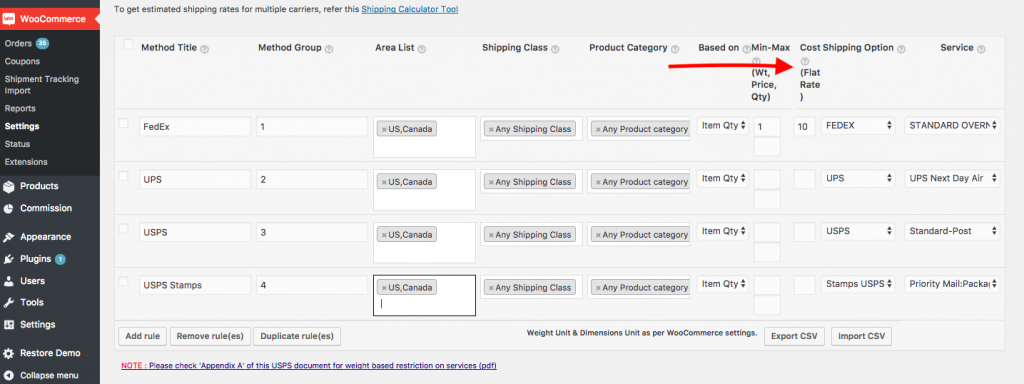Check the FedEx rule checkbox
1024x384 pixels.
123,123
